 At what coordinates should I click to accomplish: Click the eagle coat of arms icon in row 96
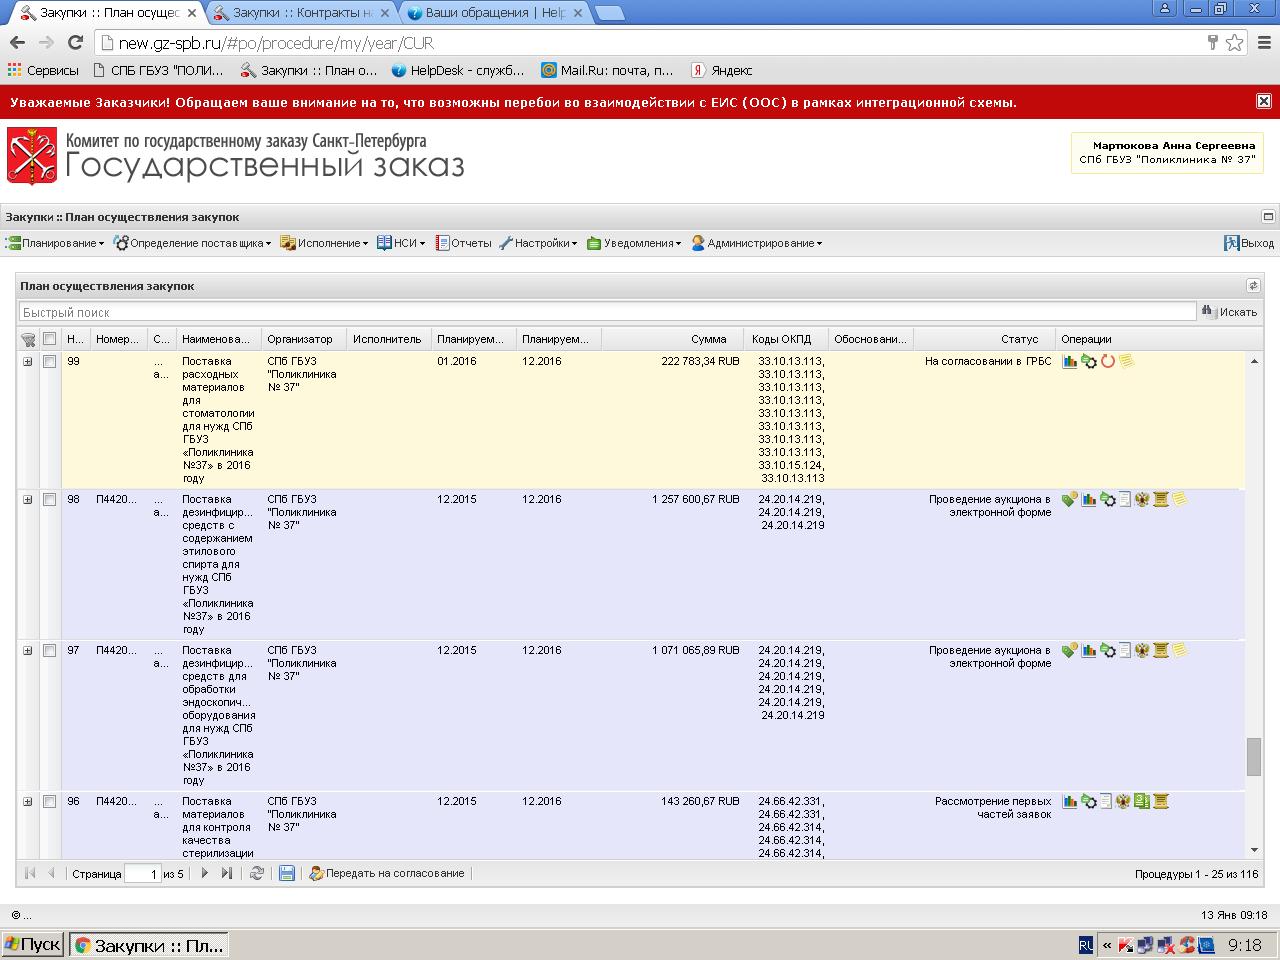[x=1123, y=801]
